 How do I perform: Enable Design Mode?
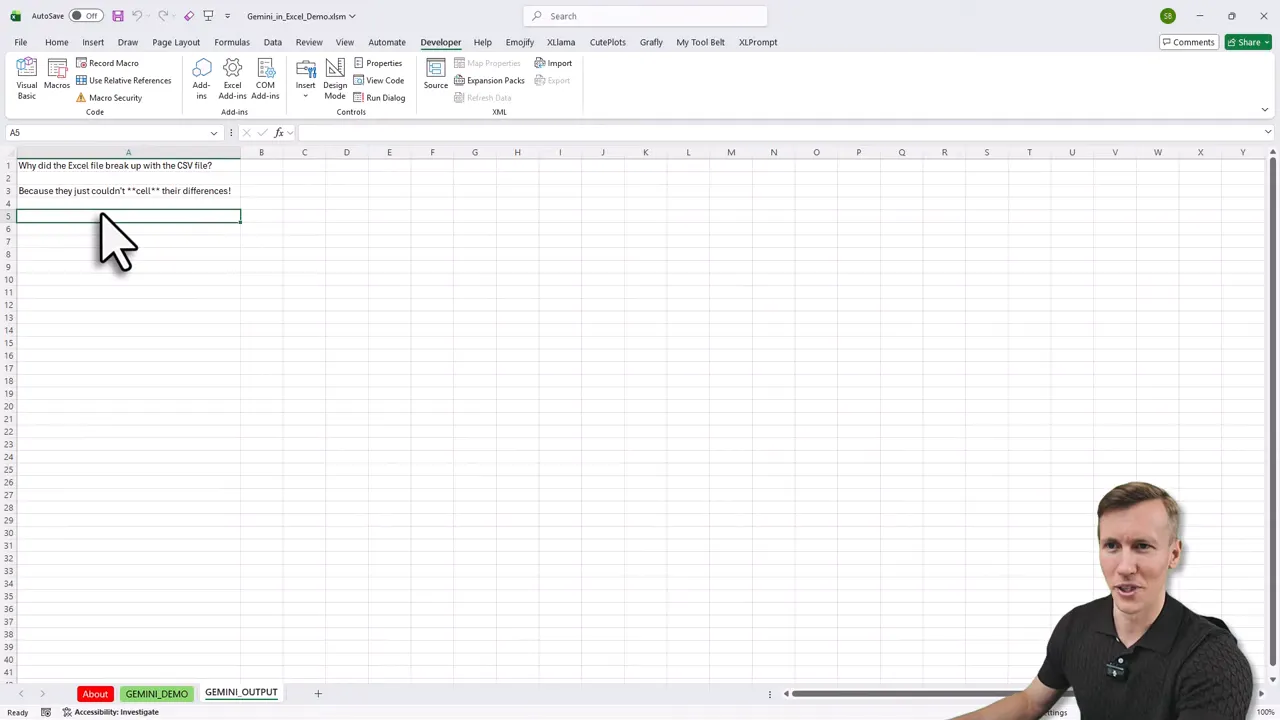click(334, 80)
